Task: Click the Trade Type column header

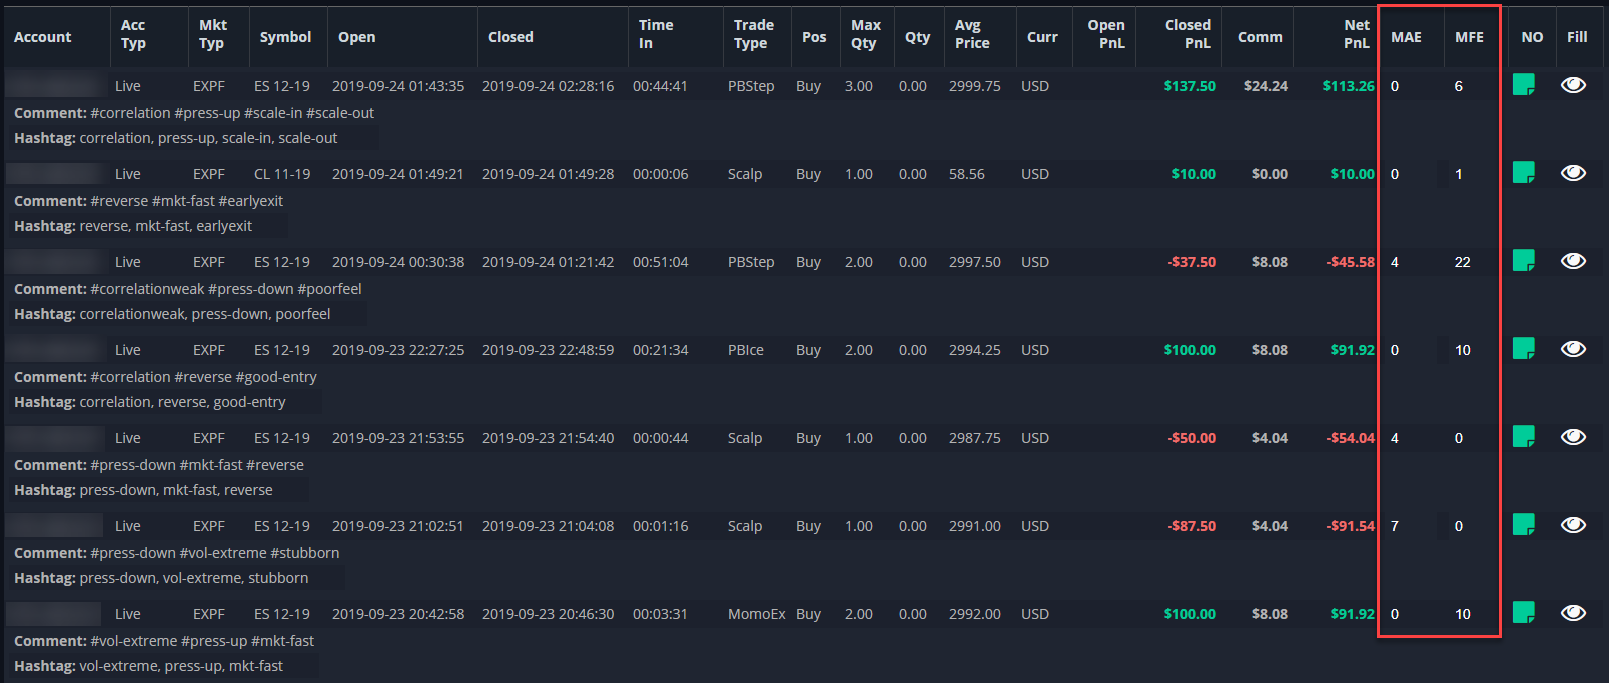Action: pyautogui.click(x=753, y=34)
